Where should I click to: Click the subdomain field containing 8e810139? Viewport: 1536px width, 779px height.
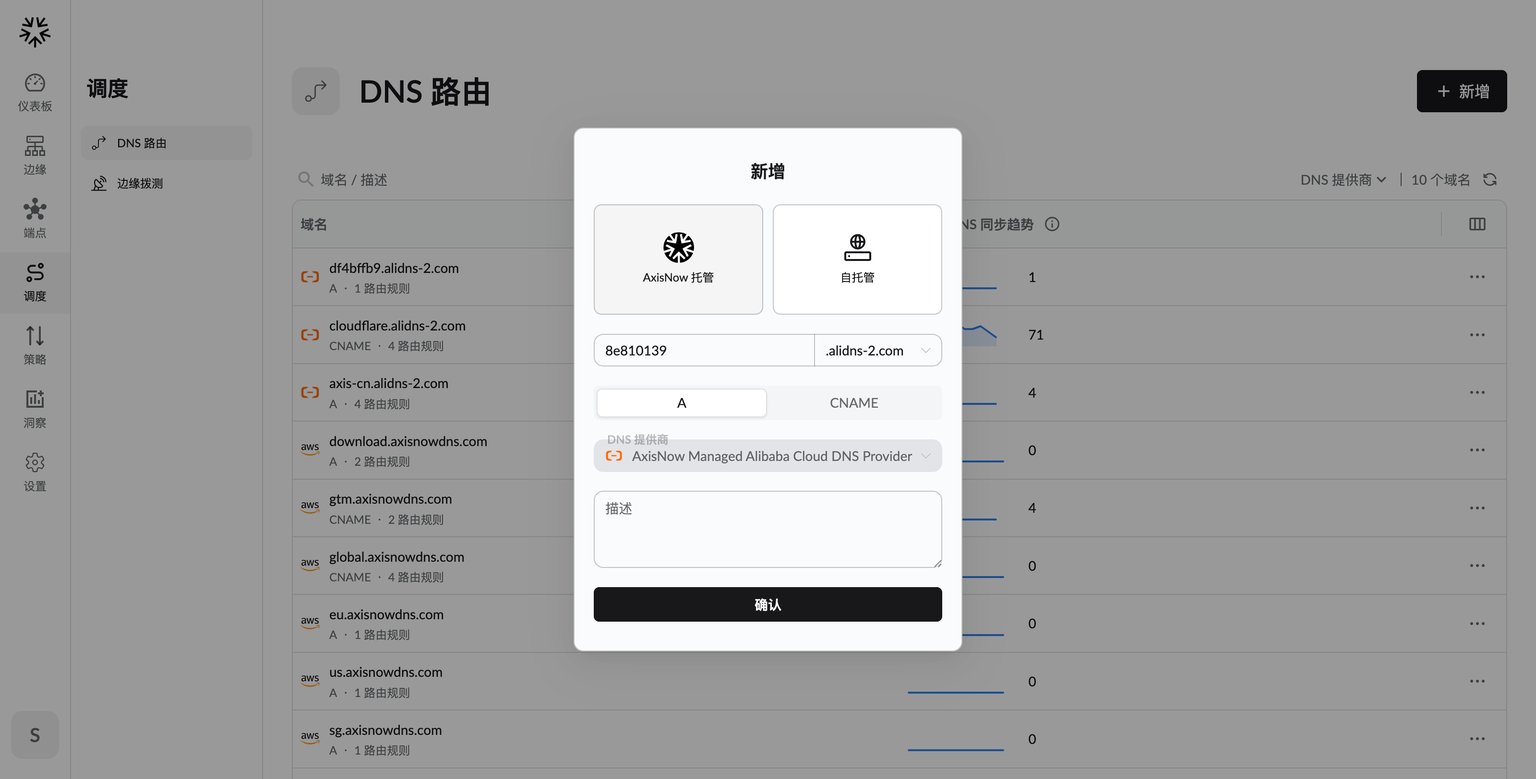click(x=704, y=350)
